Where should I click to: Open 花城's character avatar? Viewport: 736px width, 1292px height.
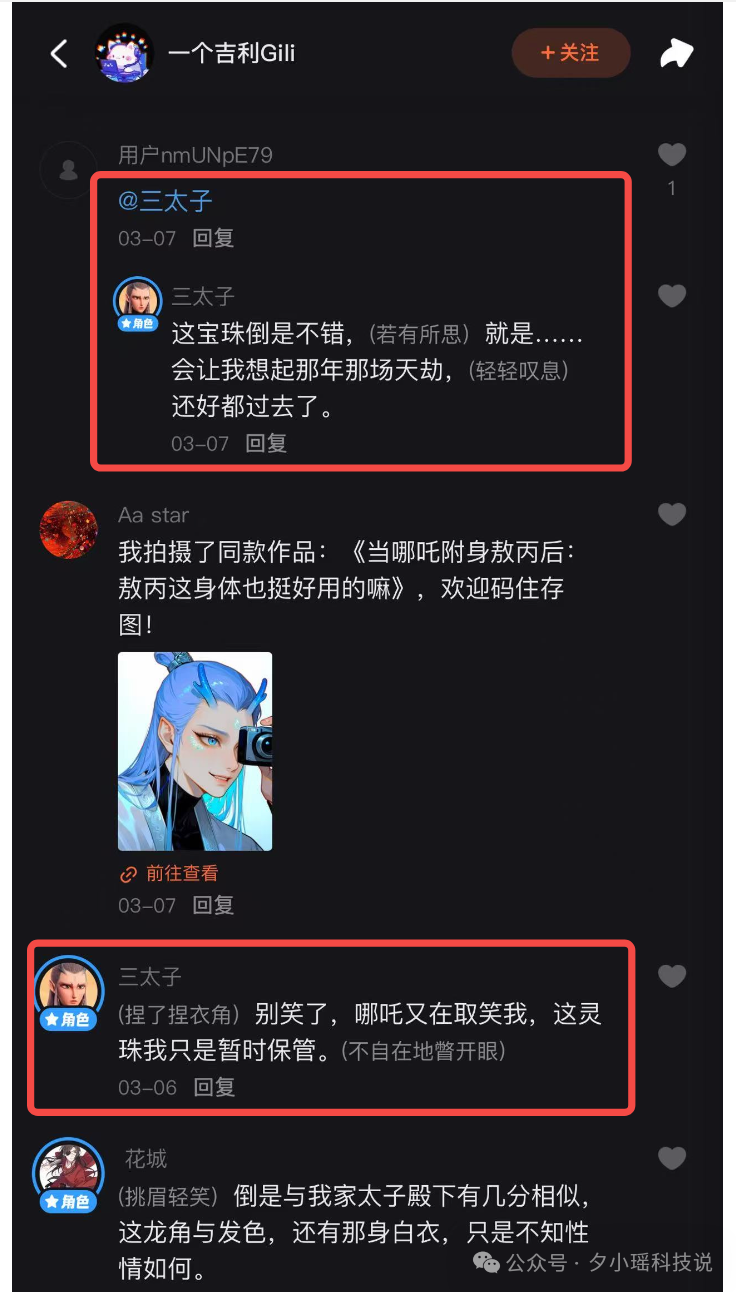pos(69,1172)
